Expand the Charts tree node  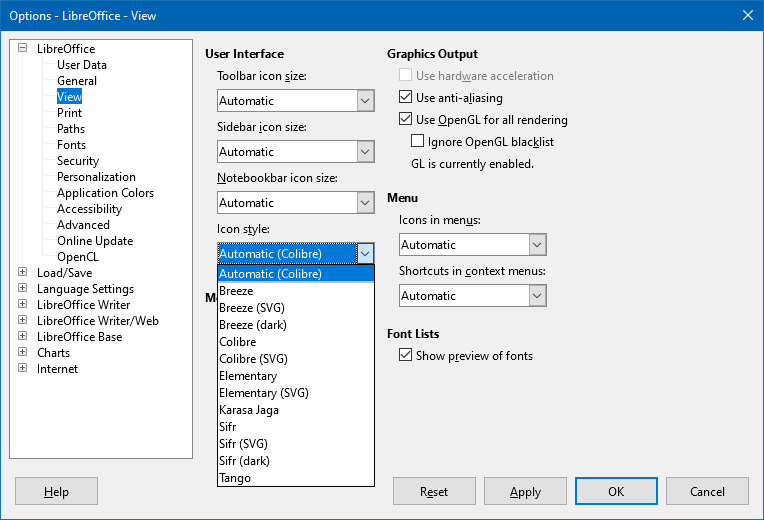[x=23, y=352]
